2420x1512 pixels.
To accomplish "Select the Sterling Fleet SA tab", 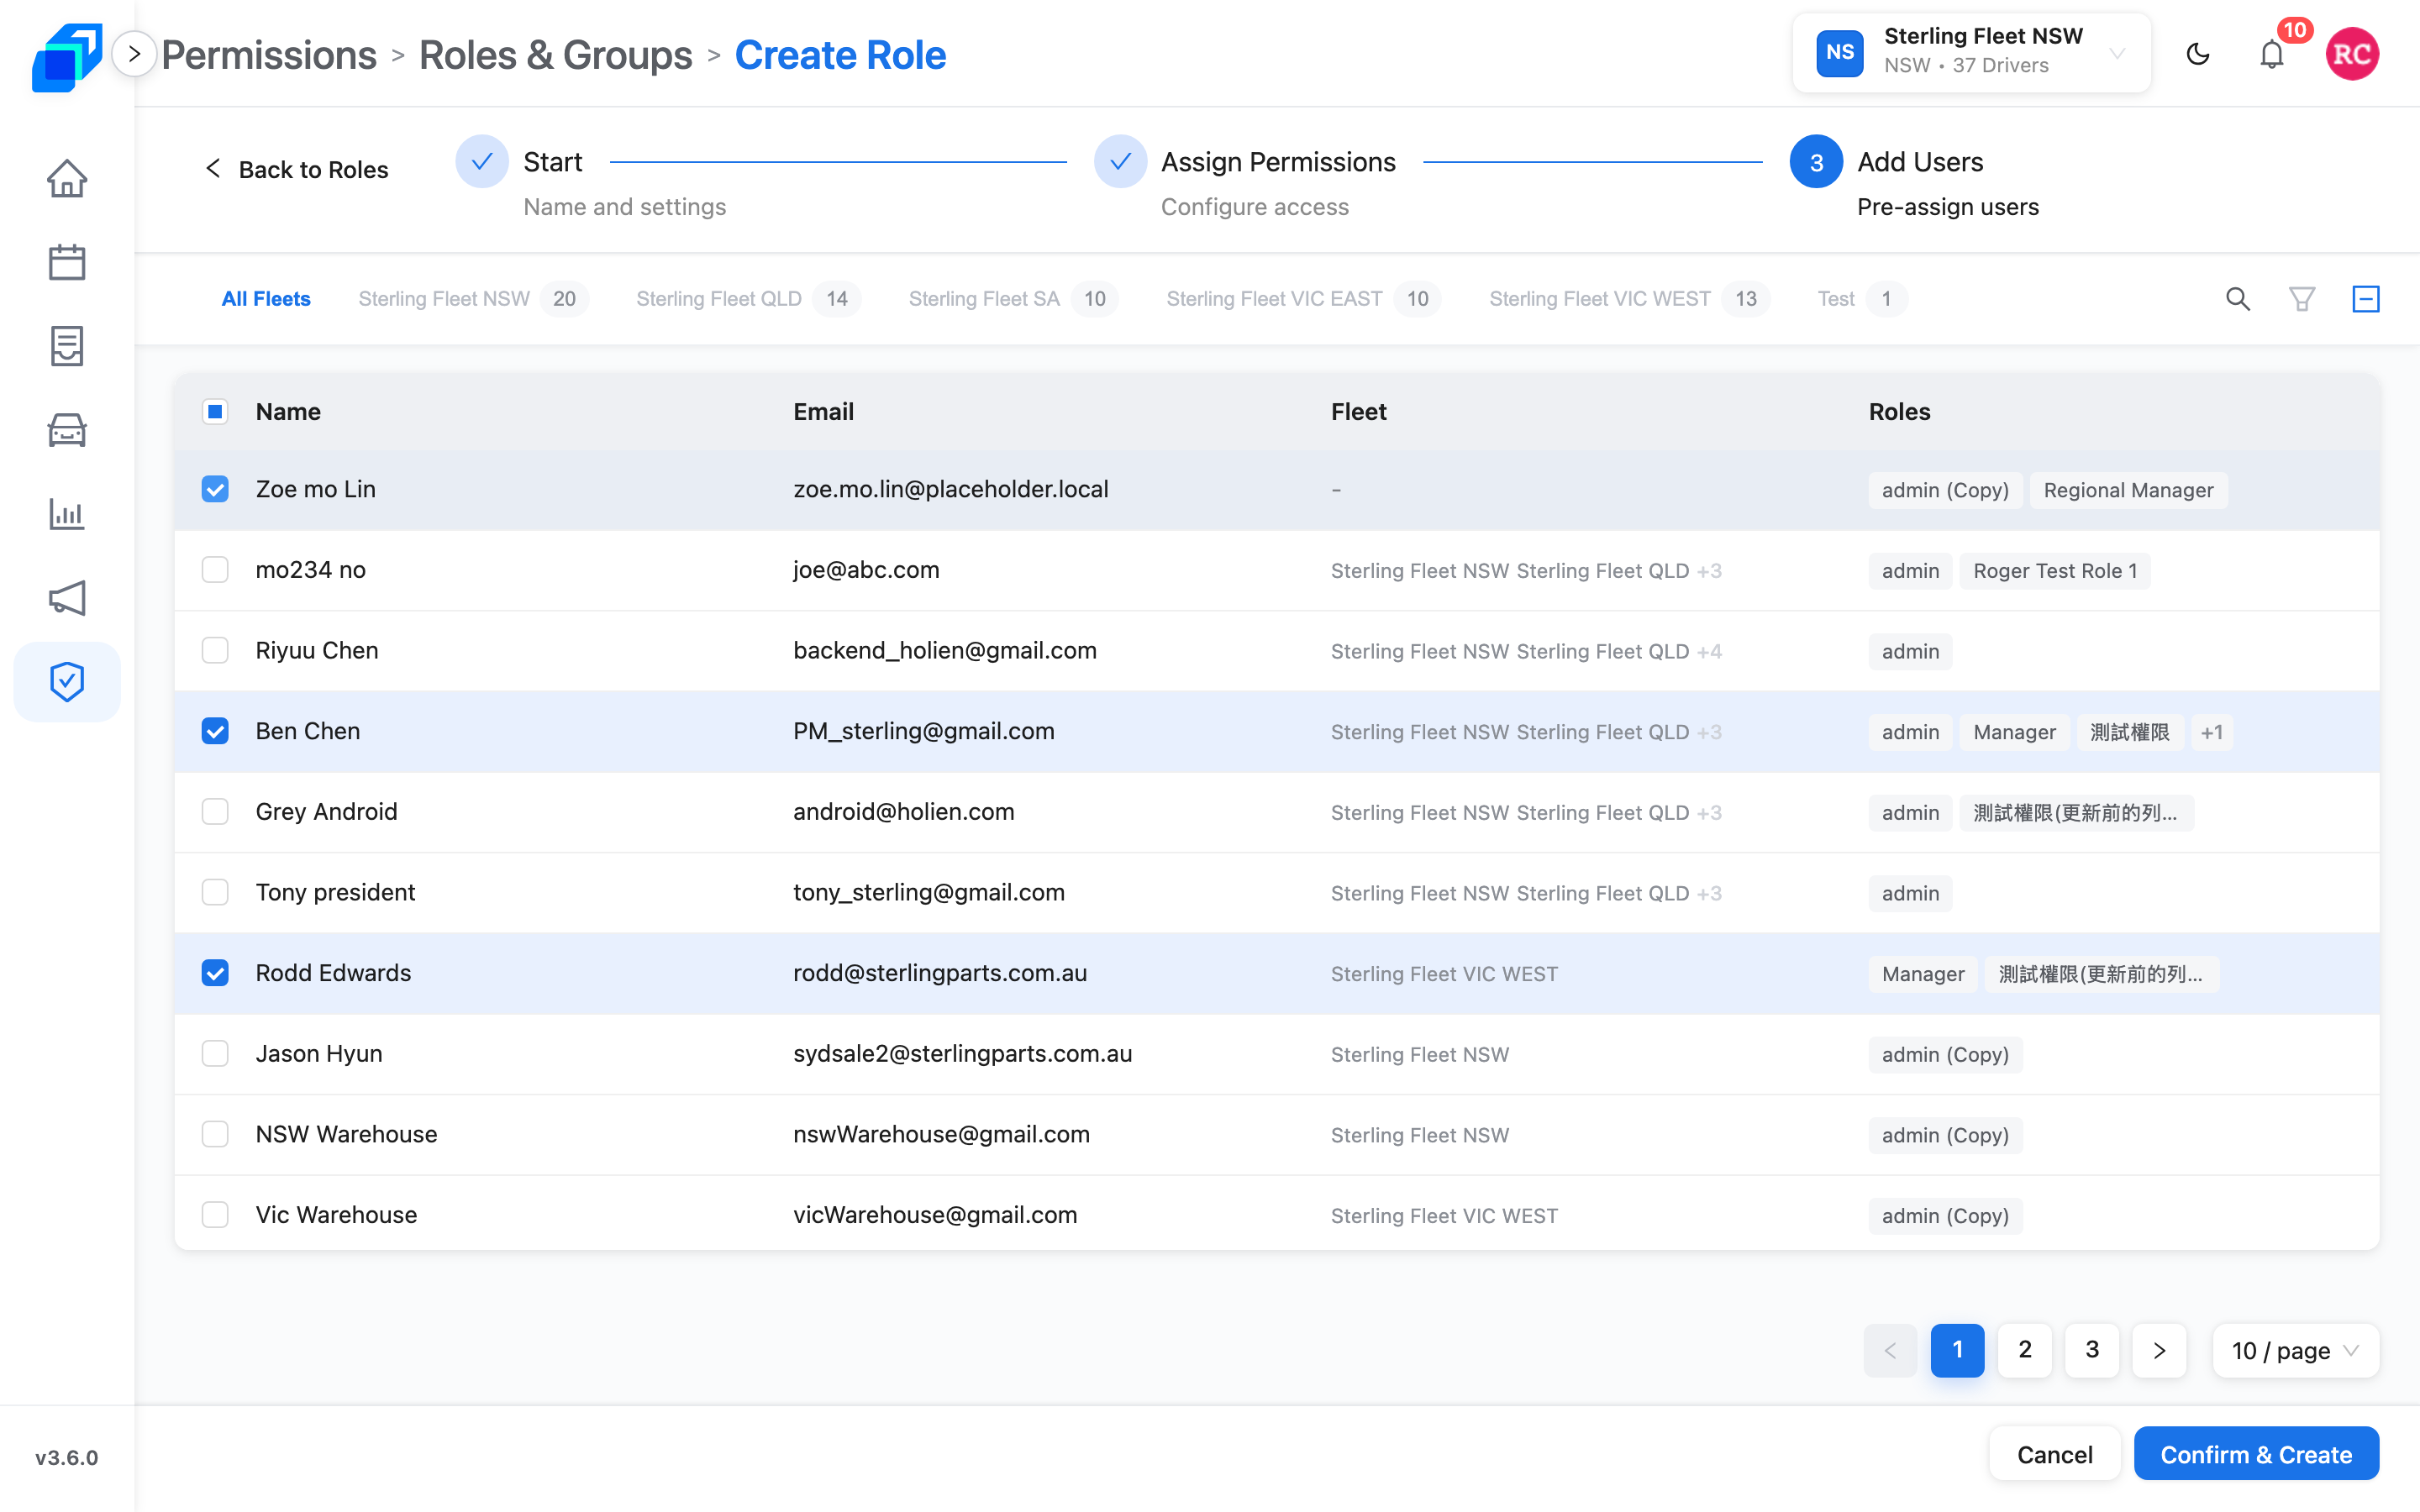I will [1013, 299].
